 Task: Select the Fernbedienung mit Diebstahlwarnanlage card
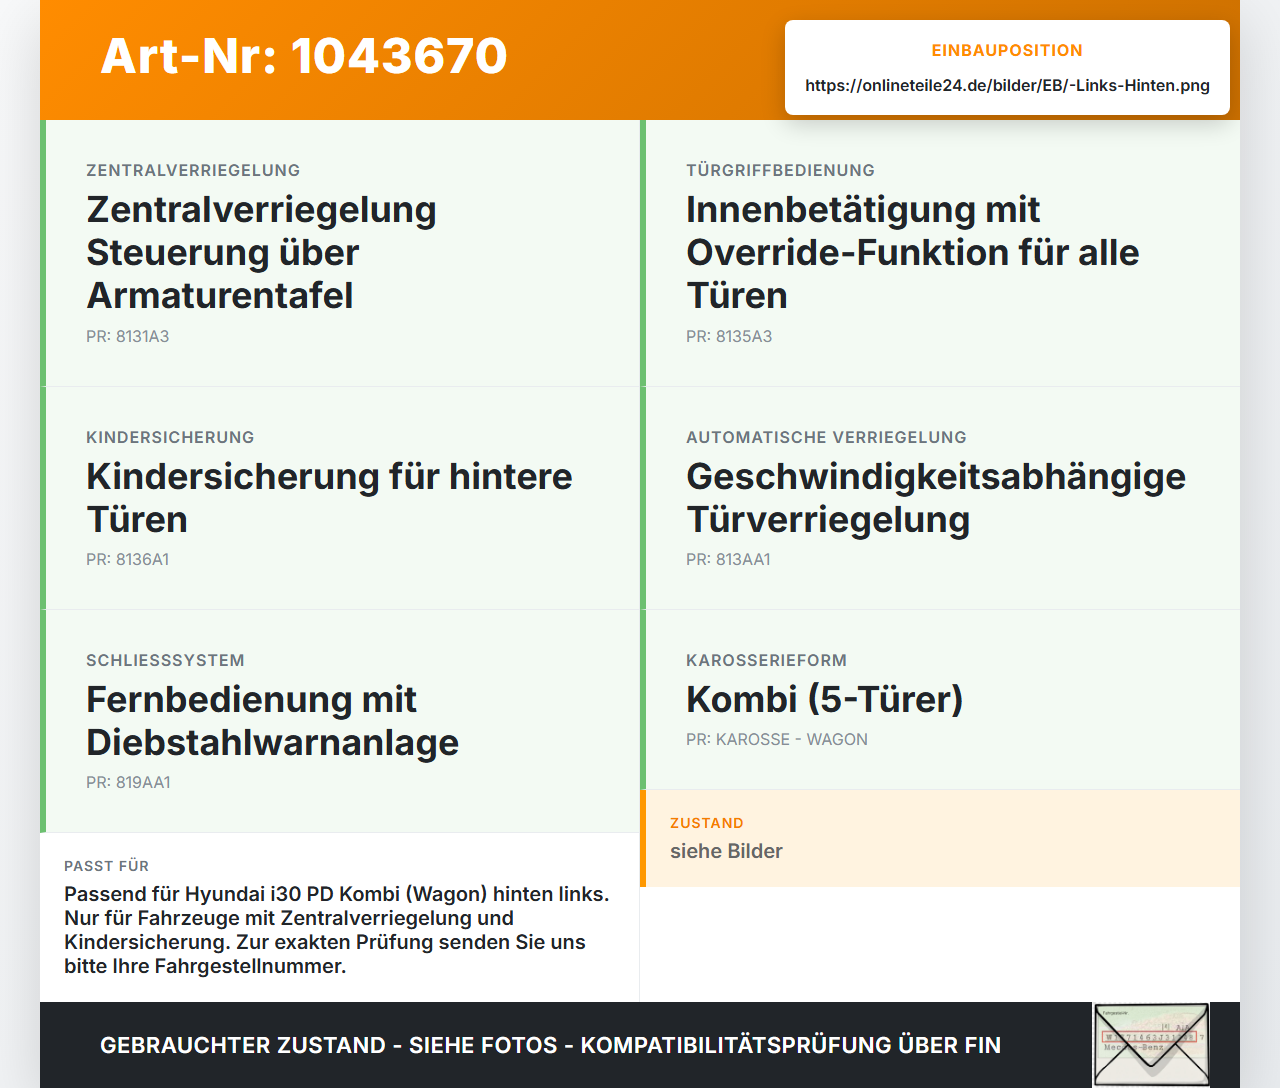point(340,721)
